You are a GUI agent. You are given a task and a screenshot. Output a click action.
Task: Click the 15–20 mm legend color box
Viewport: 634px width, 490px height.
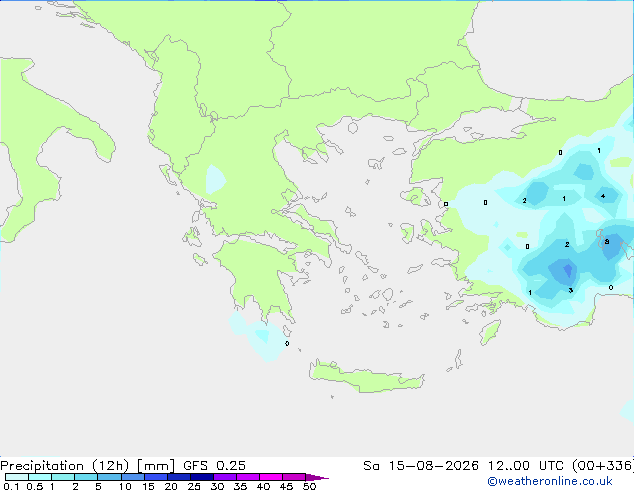pyautogui.click(x=156, y=477)
